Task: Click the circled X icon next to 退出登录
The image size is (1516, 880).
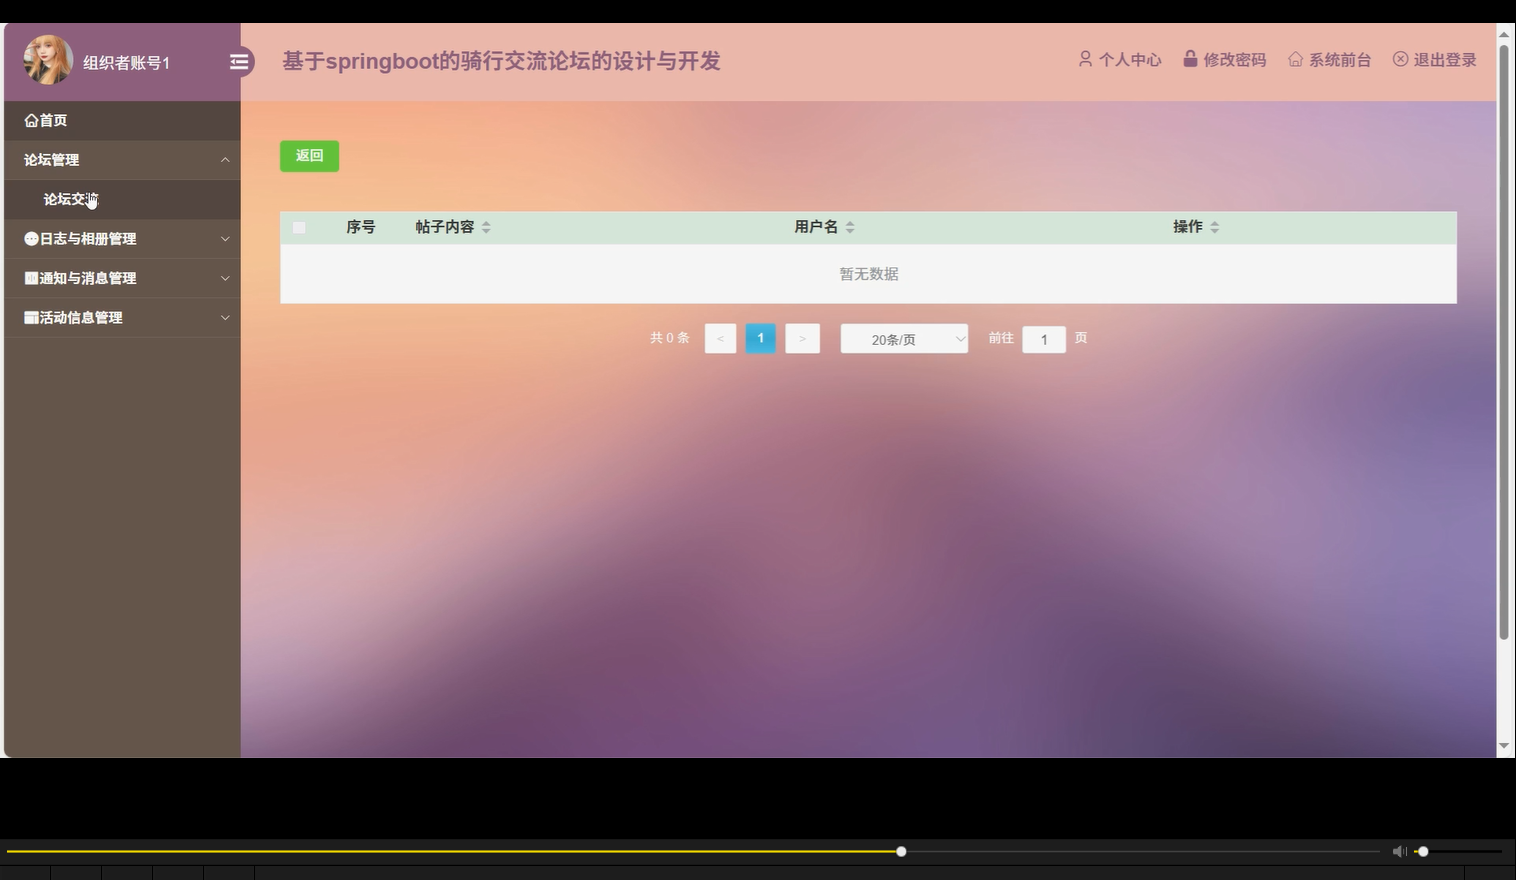Action: click(1400, 59)
